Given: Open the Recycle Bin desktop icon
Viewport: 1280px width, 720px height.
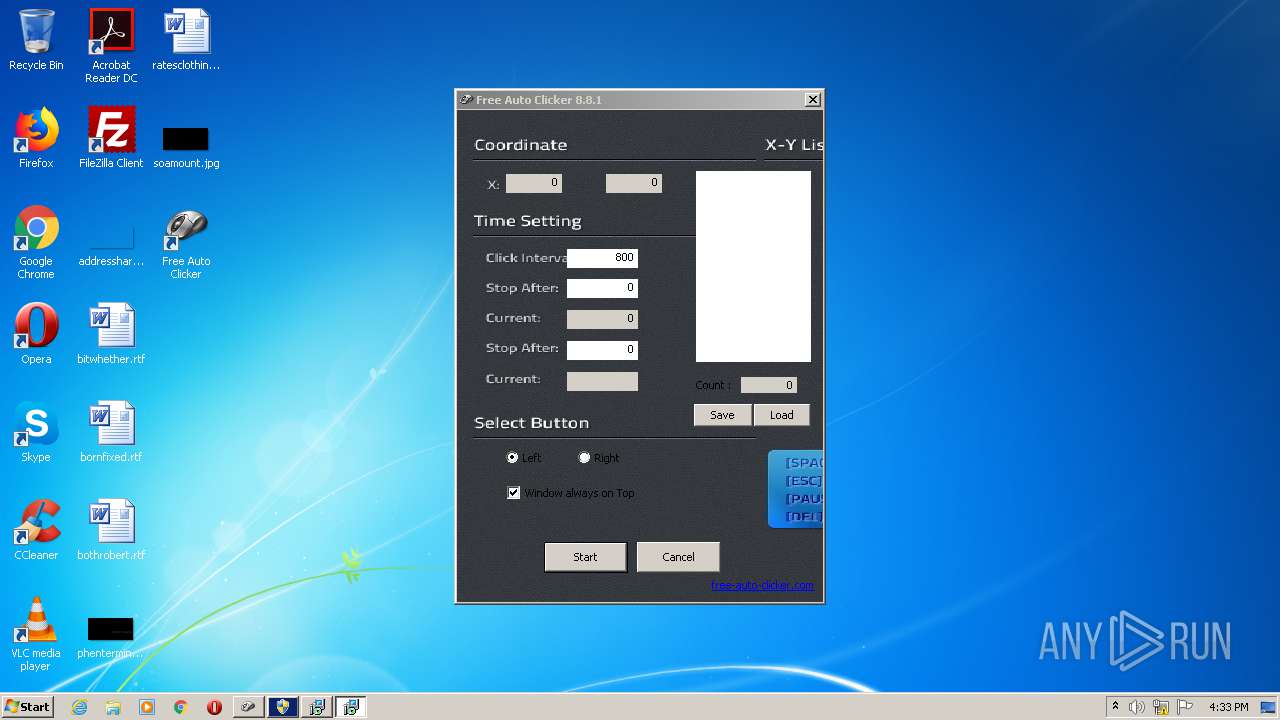Looking at the screenshot, I should 36,40.
